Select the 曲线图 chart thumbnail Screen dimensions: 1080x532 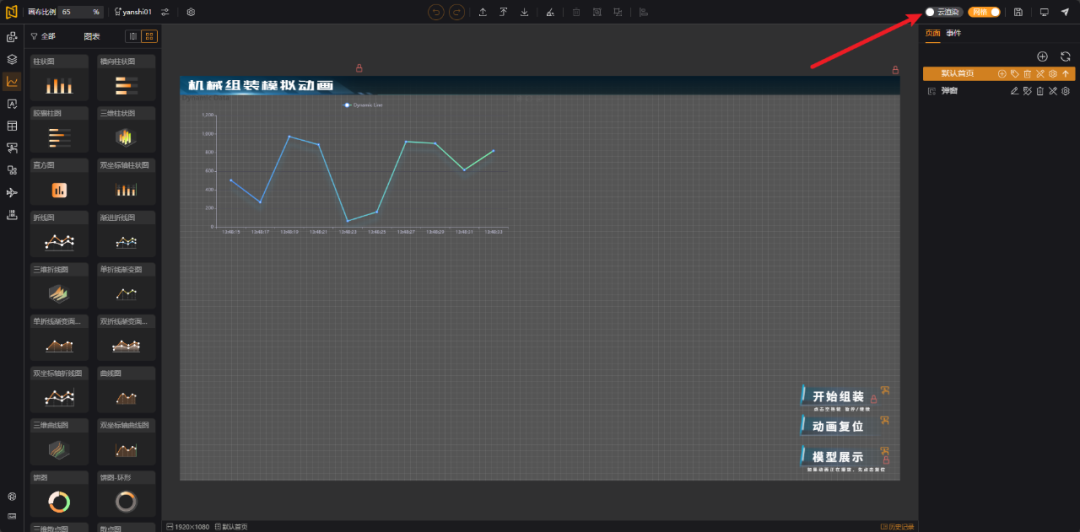pos(126,390)
